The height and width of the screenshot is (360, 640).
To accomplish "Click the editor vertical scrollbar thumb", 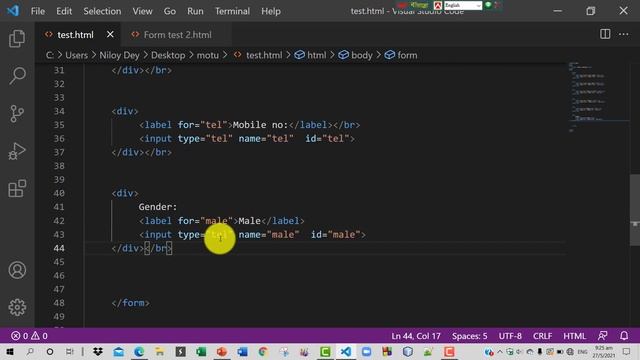I will click(x=635, y=210).
